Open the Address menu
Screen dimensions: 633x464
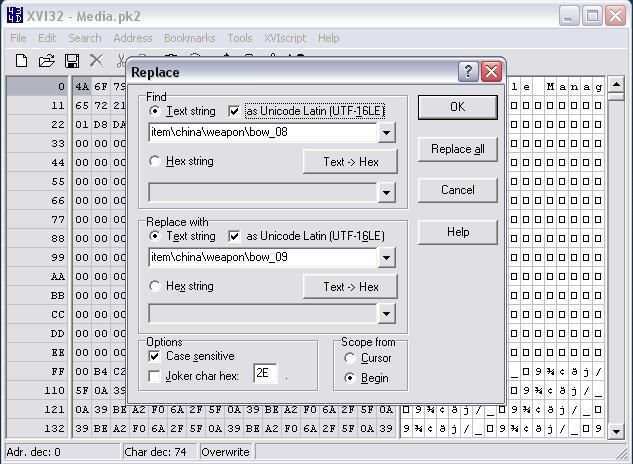[133, 38]
